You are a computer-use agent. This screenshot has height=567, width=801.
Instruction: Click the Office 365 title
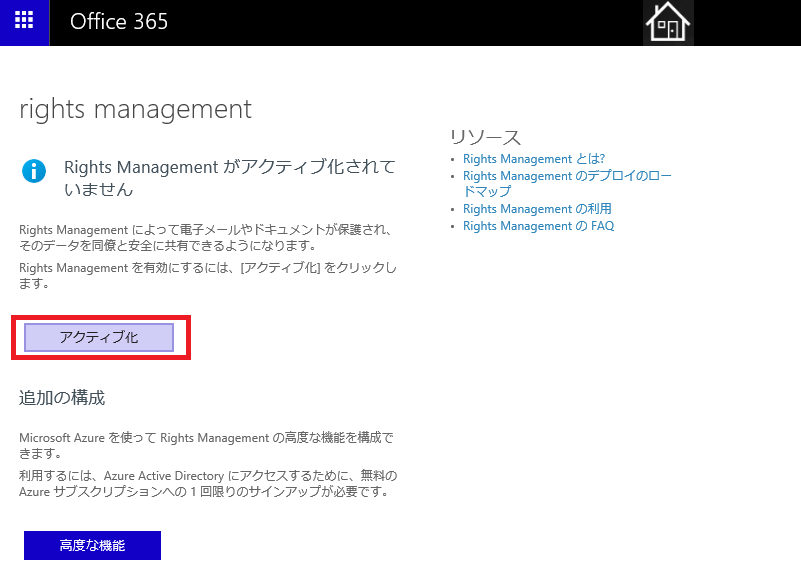click(x=119, y=21)
